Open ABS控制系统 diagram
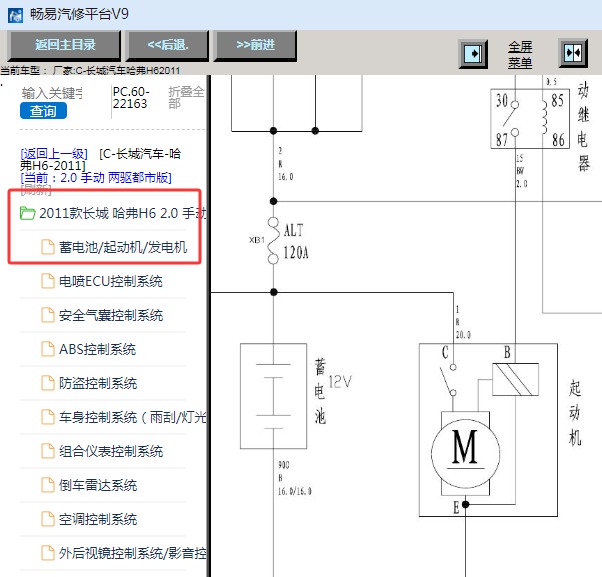 (x=97, y=349)
